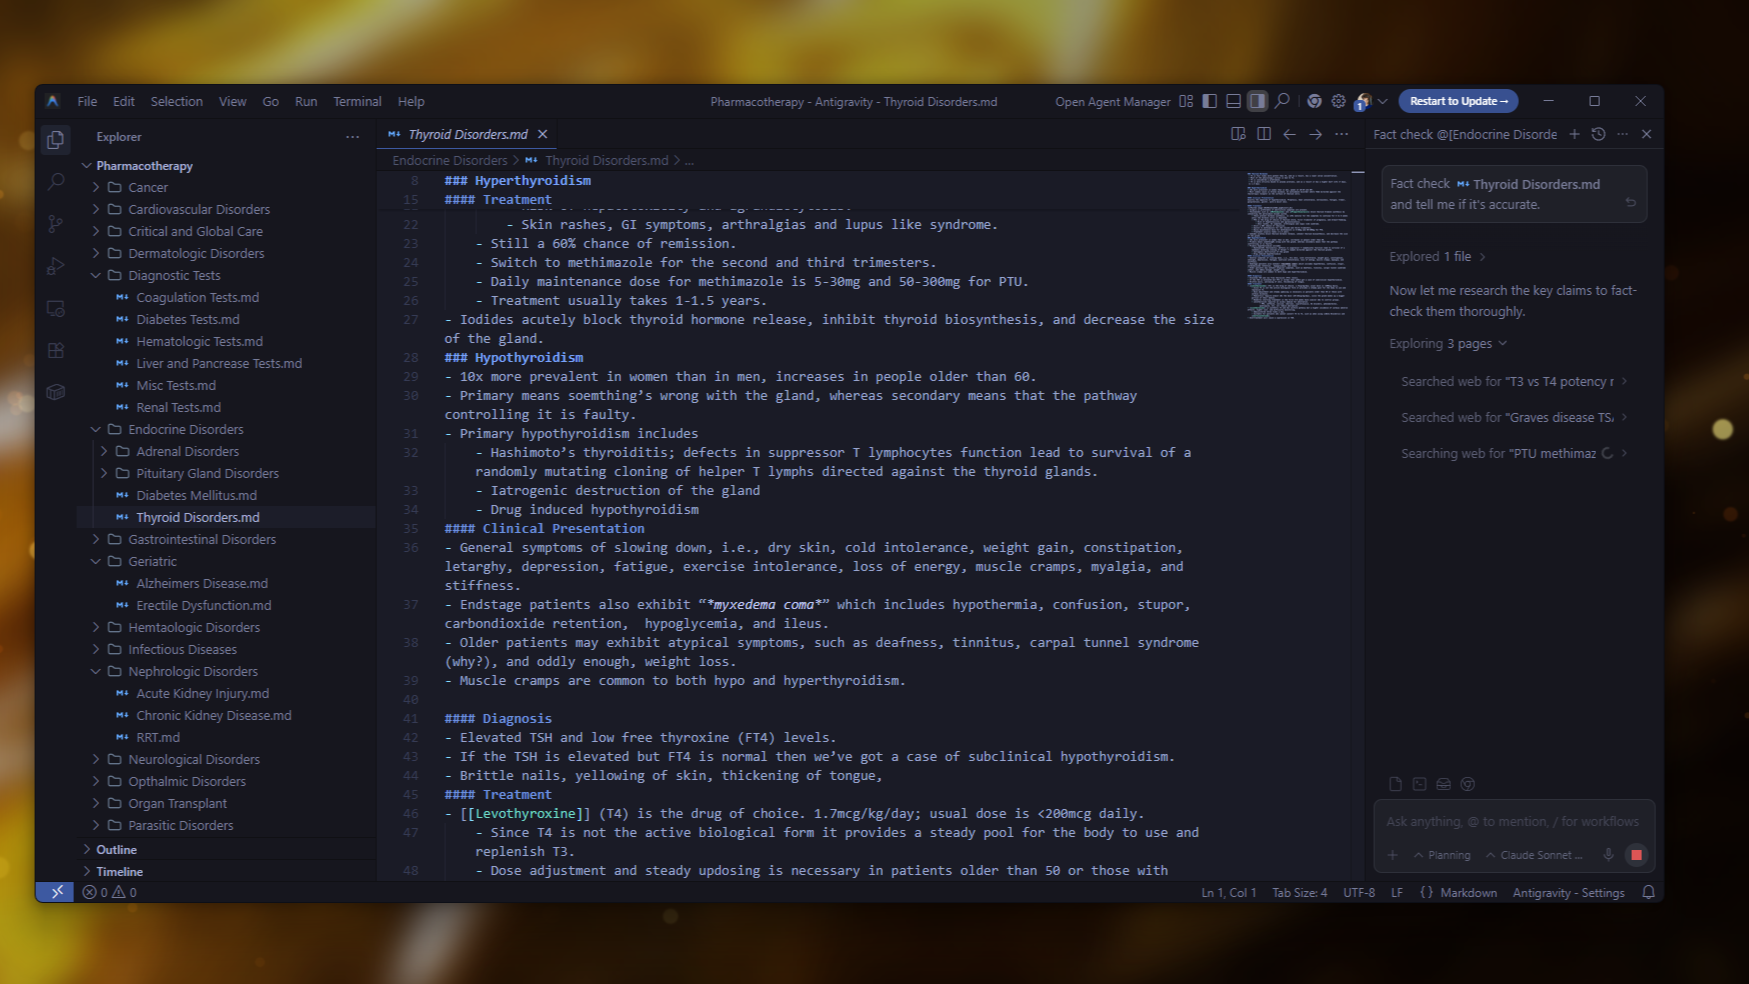Go forward with the right arrow icon
This screenshot has height=984, width=1749.
(1316, 134)
